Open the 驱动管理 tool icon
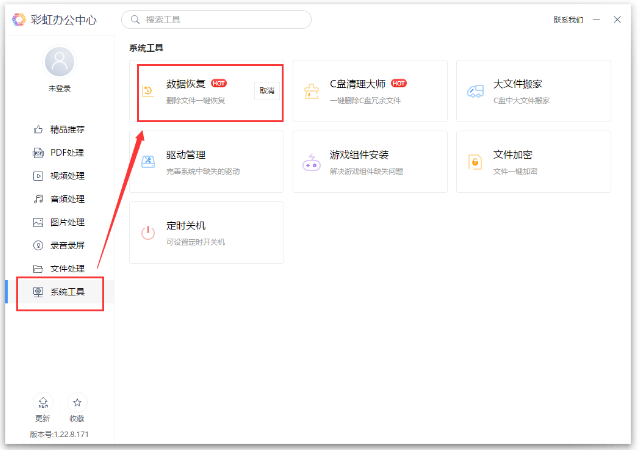The height and width of the screenshot is (450, 641). coord(148,162)
